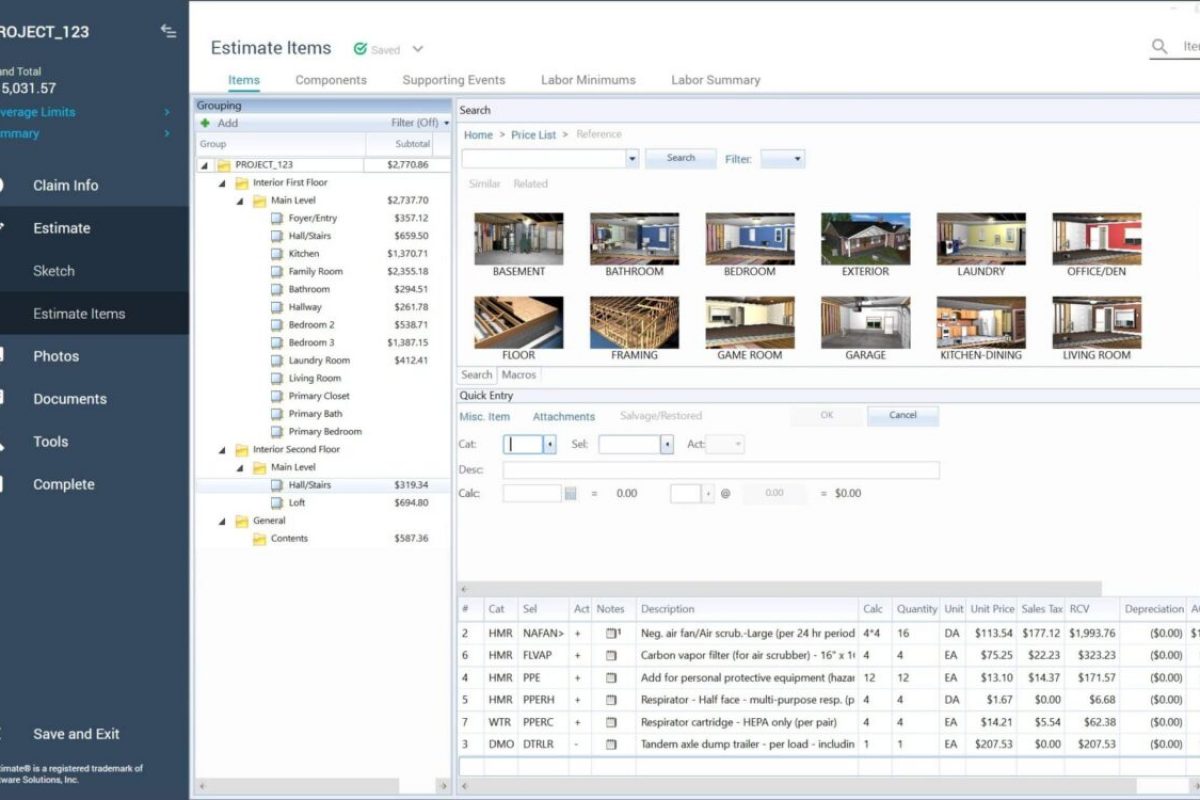Click the magnifier search icon at top right
The height and width of the screenshot is (800, 1200).
(x=1160, y=47)
